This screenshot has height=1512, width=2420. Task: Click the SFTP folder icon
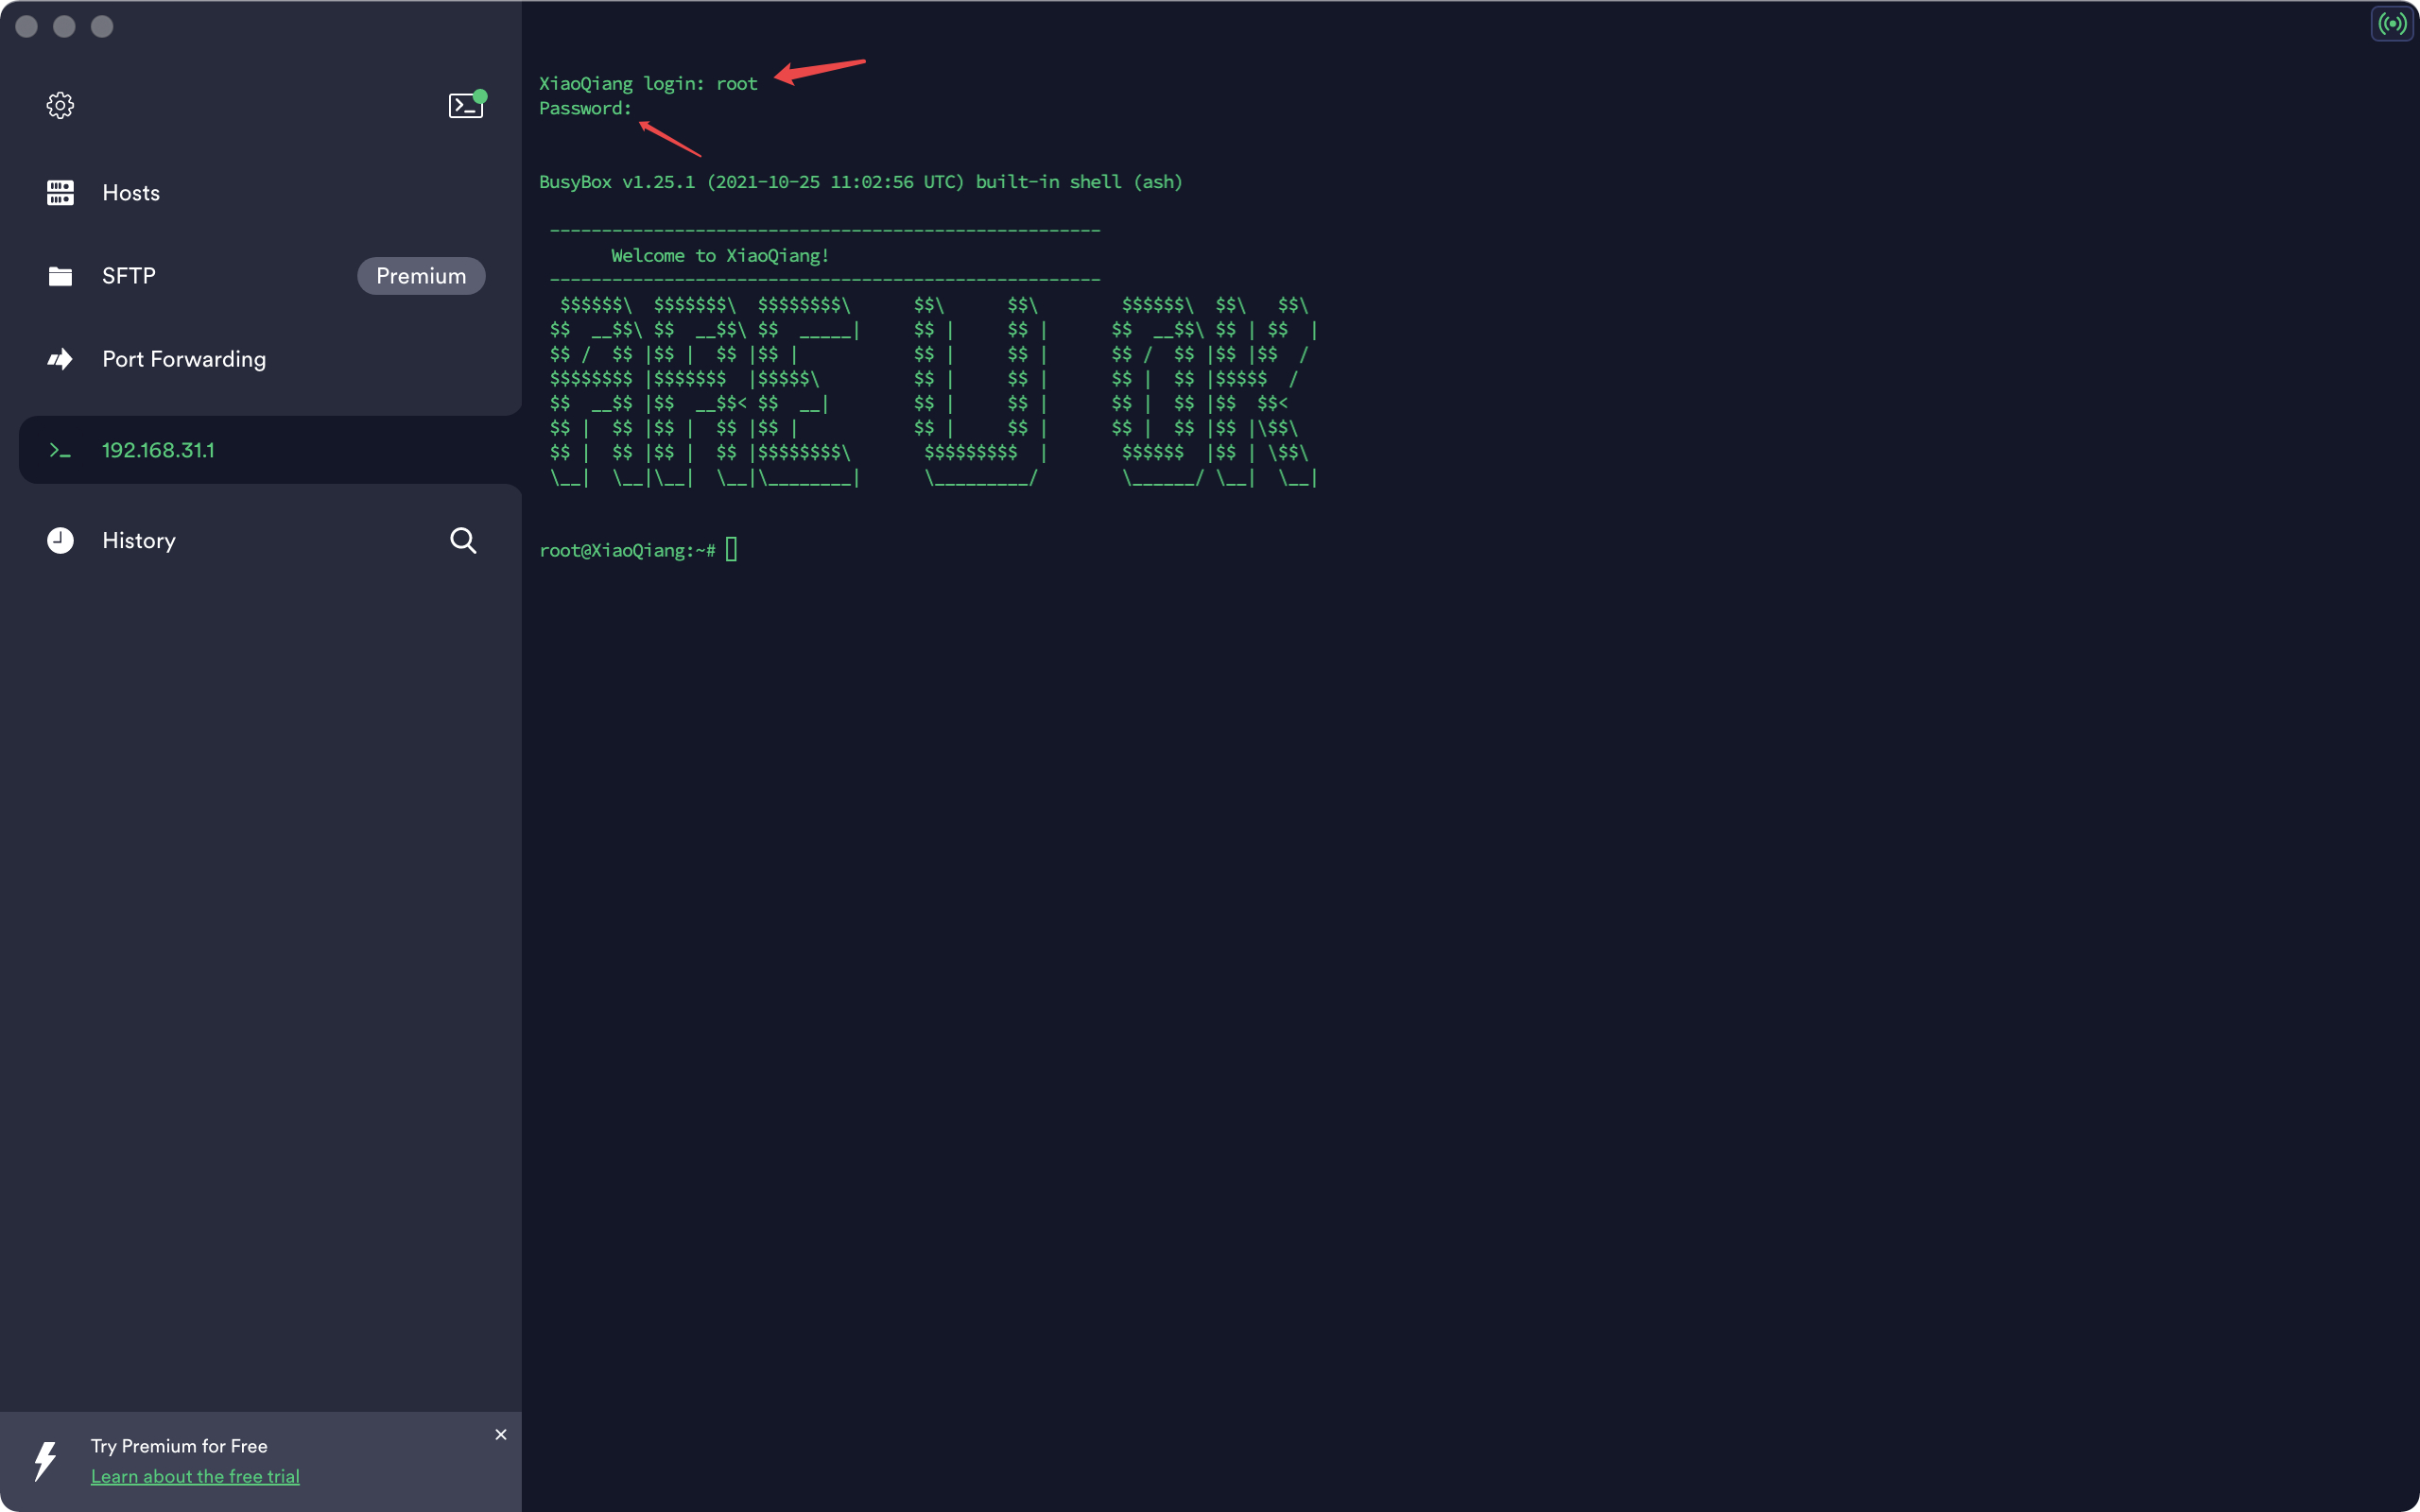coord(60,276)
